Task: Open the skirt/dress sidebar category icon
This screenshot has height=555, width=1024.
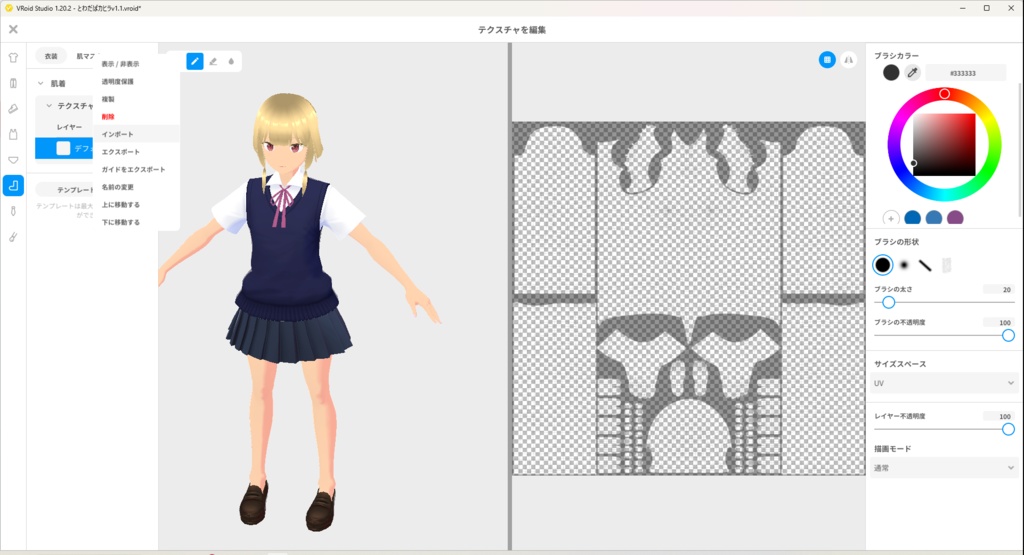Action: tap(13, 108)
